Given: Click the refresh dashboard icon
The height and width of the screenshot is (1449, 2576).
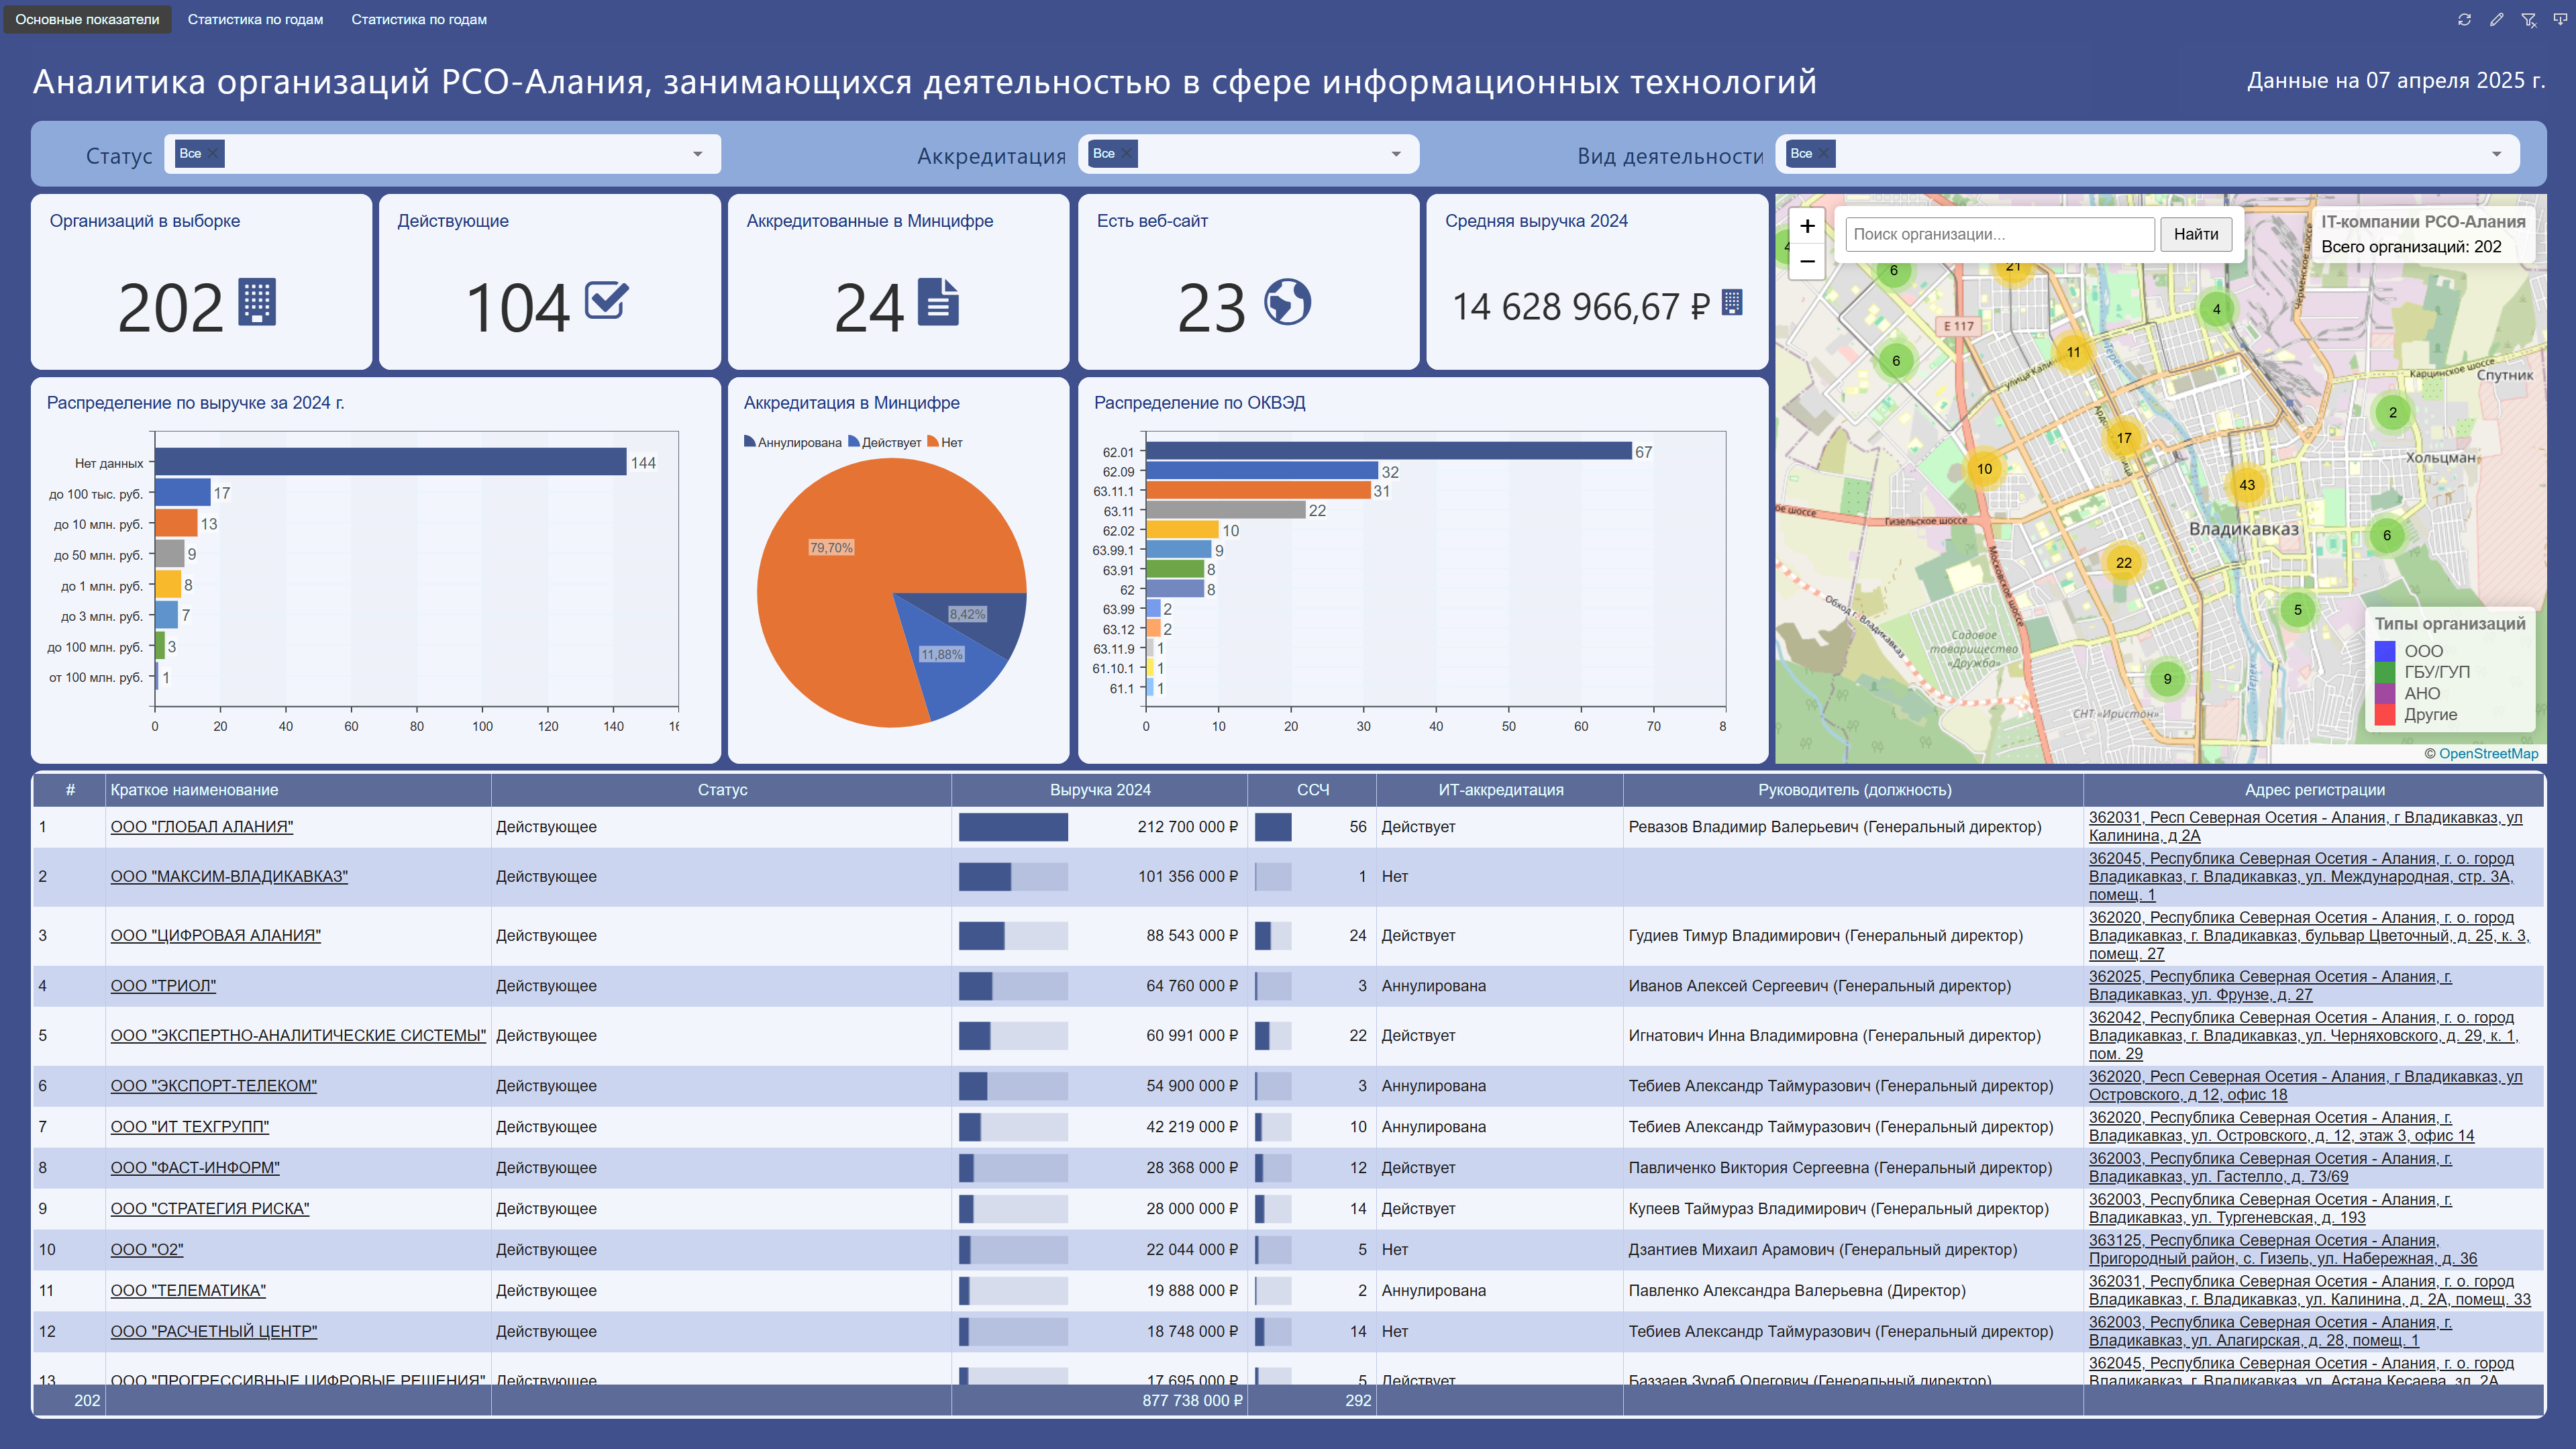Looking at the screenshot, I should point(2464,19).
